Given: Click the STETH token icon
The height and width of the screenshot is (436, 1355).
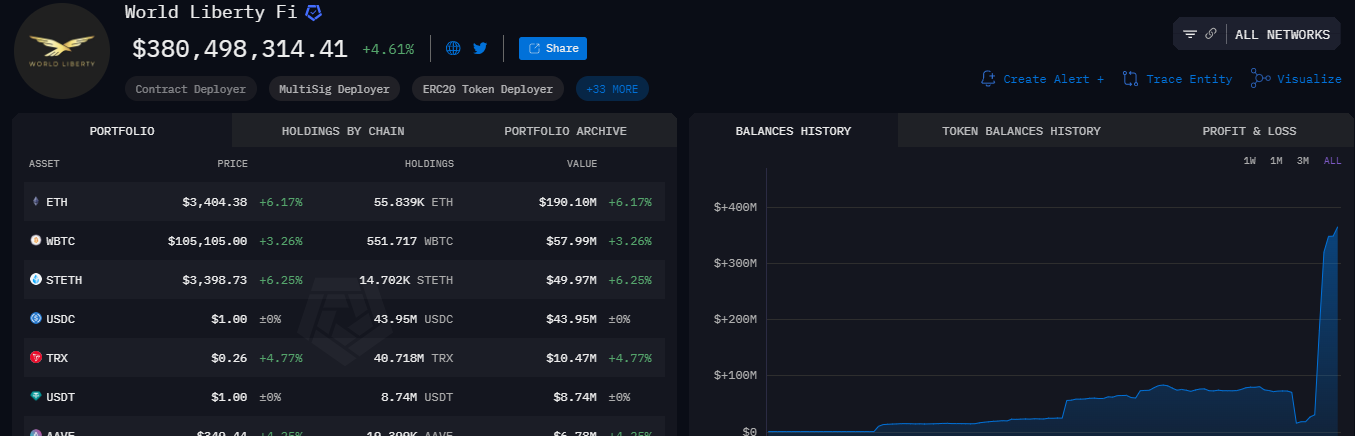Looking at the screenshot, I should tap(36, 280).
